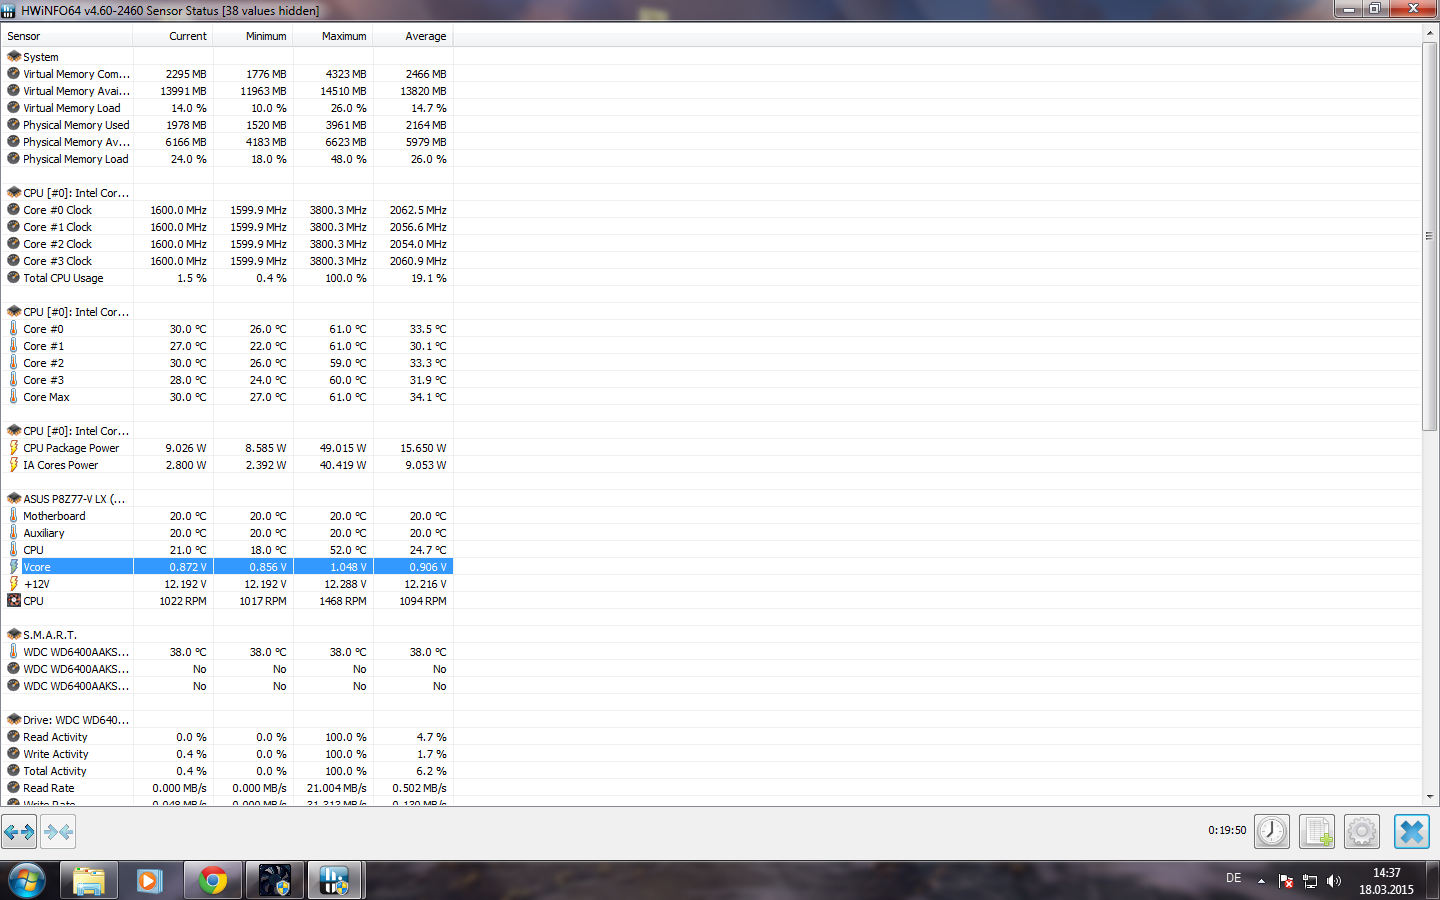Minimize the HWiNFO64 window
Screen dimensions: 1440x900
[x=1348, y=9]
